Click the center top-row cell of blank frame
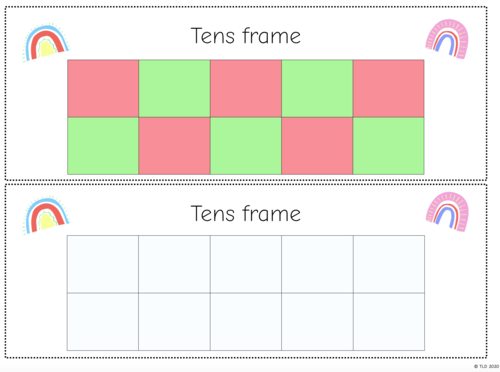 click(246, 264)
